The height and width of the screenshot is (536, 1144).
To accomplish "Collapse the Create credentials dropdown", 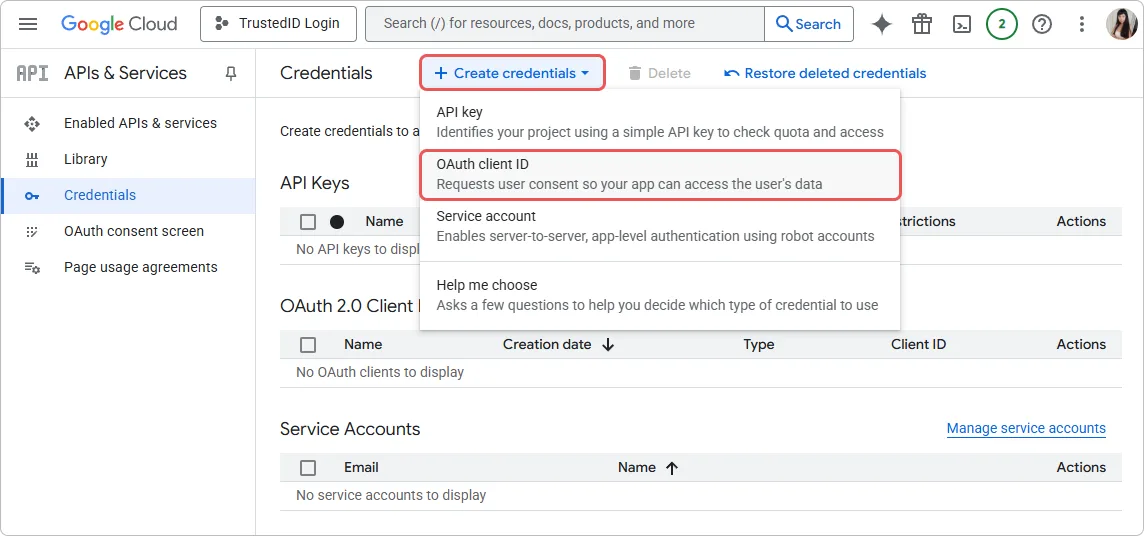I will [x=512, y=73].
